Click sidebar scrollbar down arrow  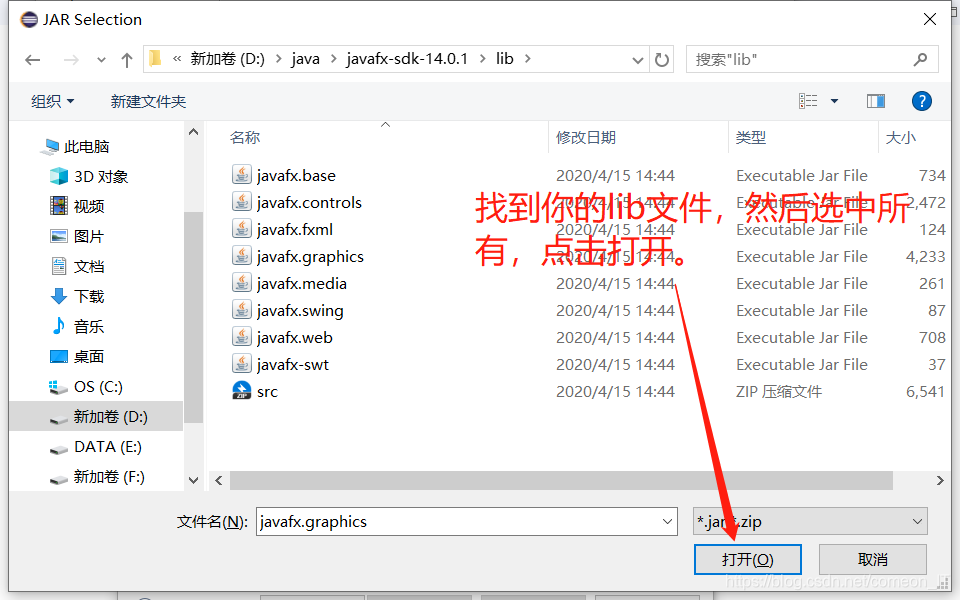point(193,481)
